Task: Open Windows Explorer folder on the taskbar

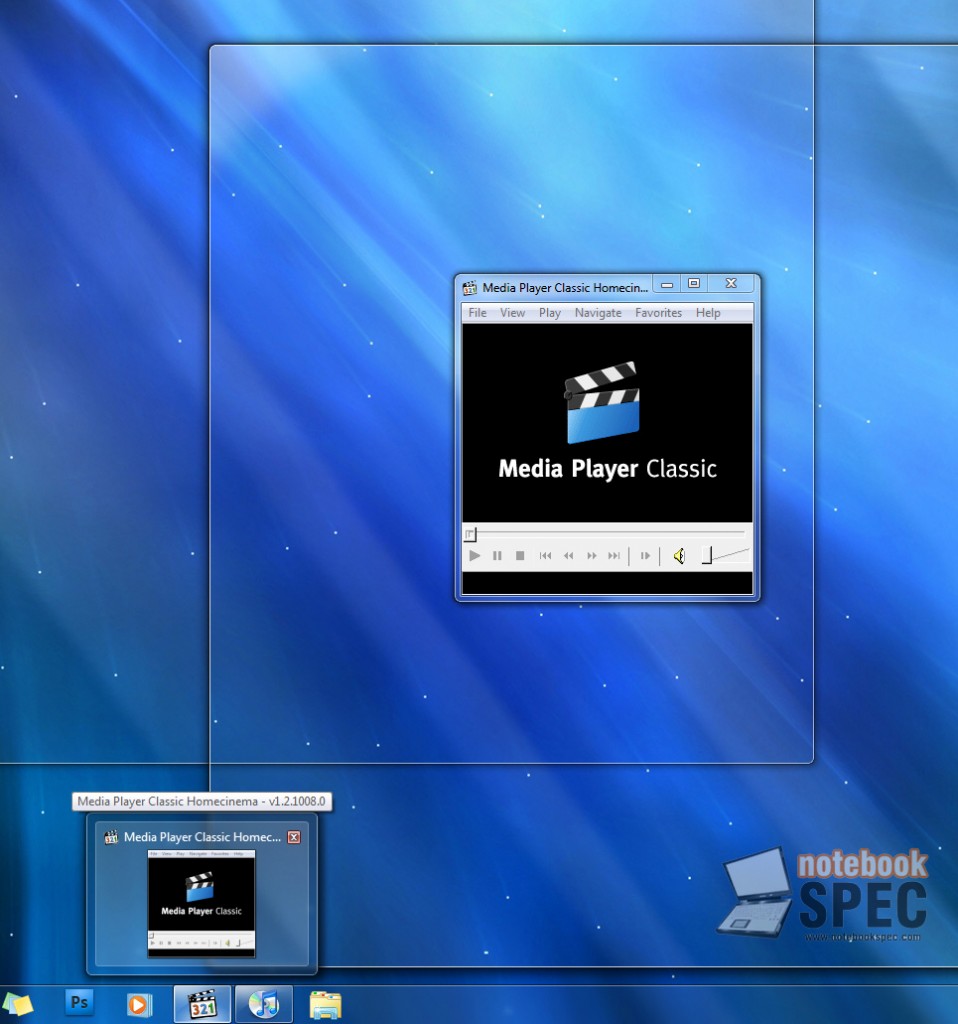Action: coord(325,1004)
